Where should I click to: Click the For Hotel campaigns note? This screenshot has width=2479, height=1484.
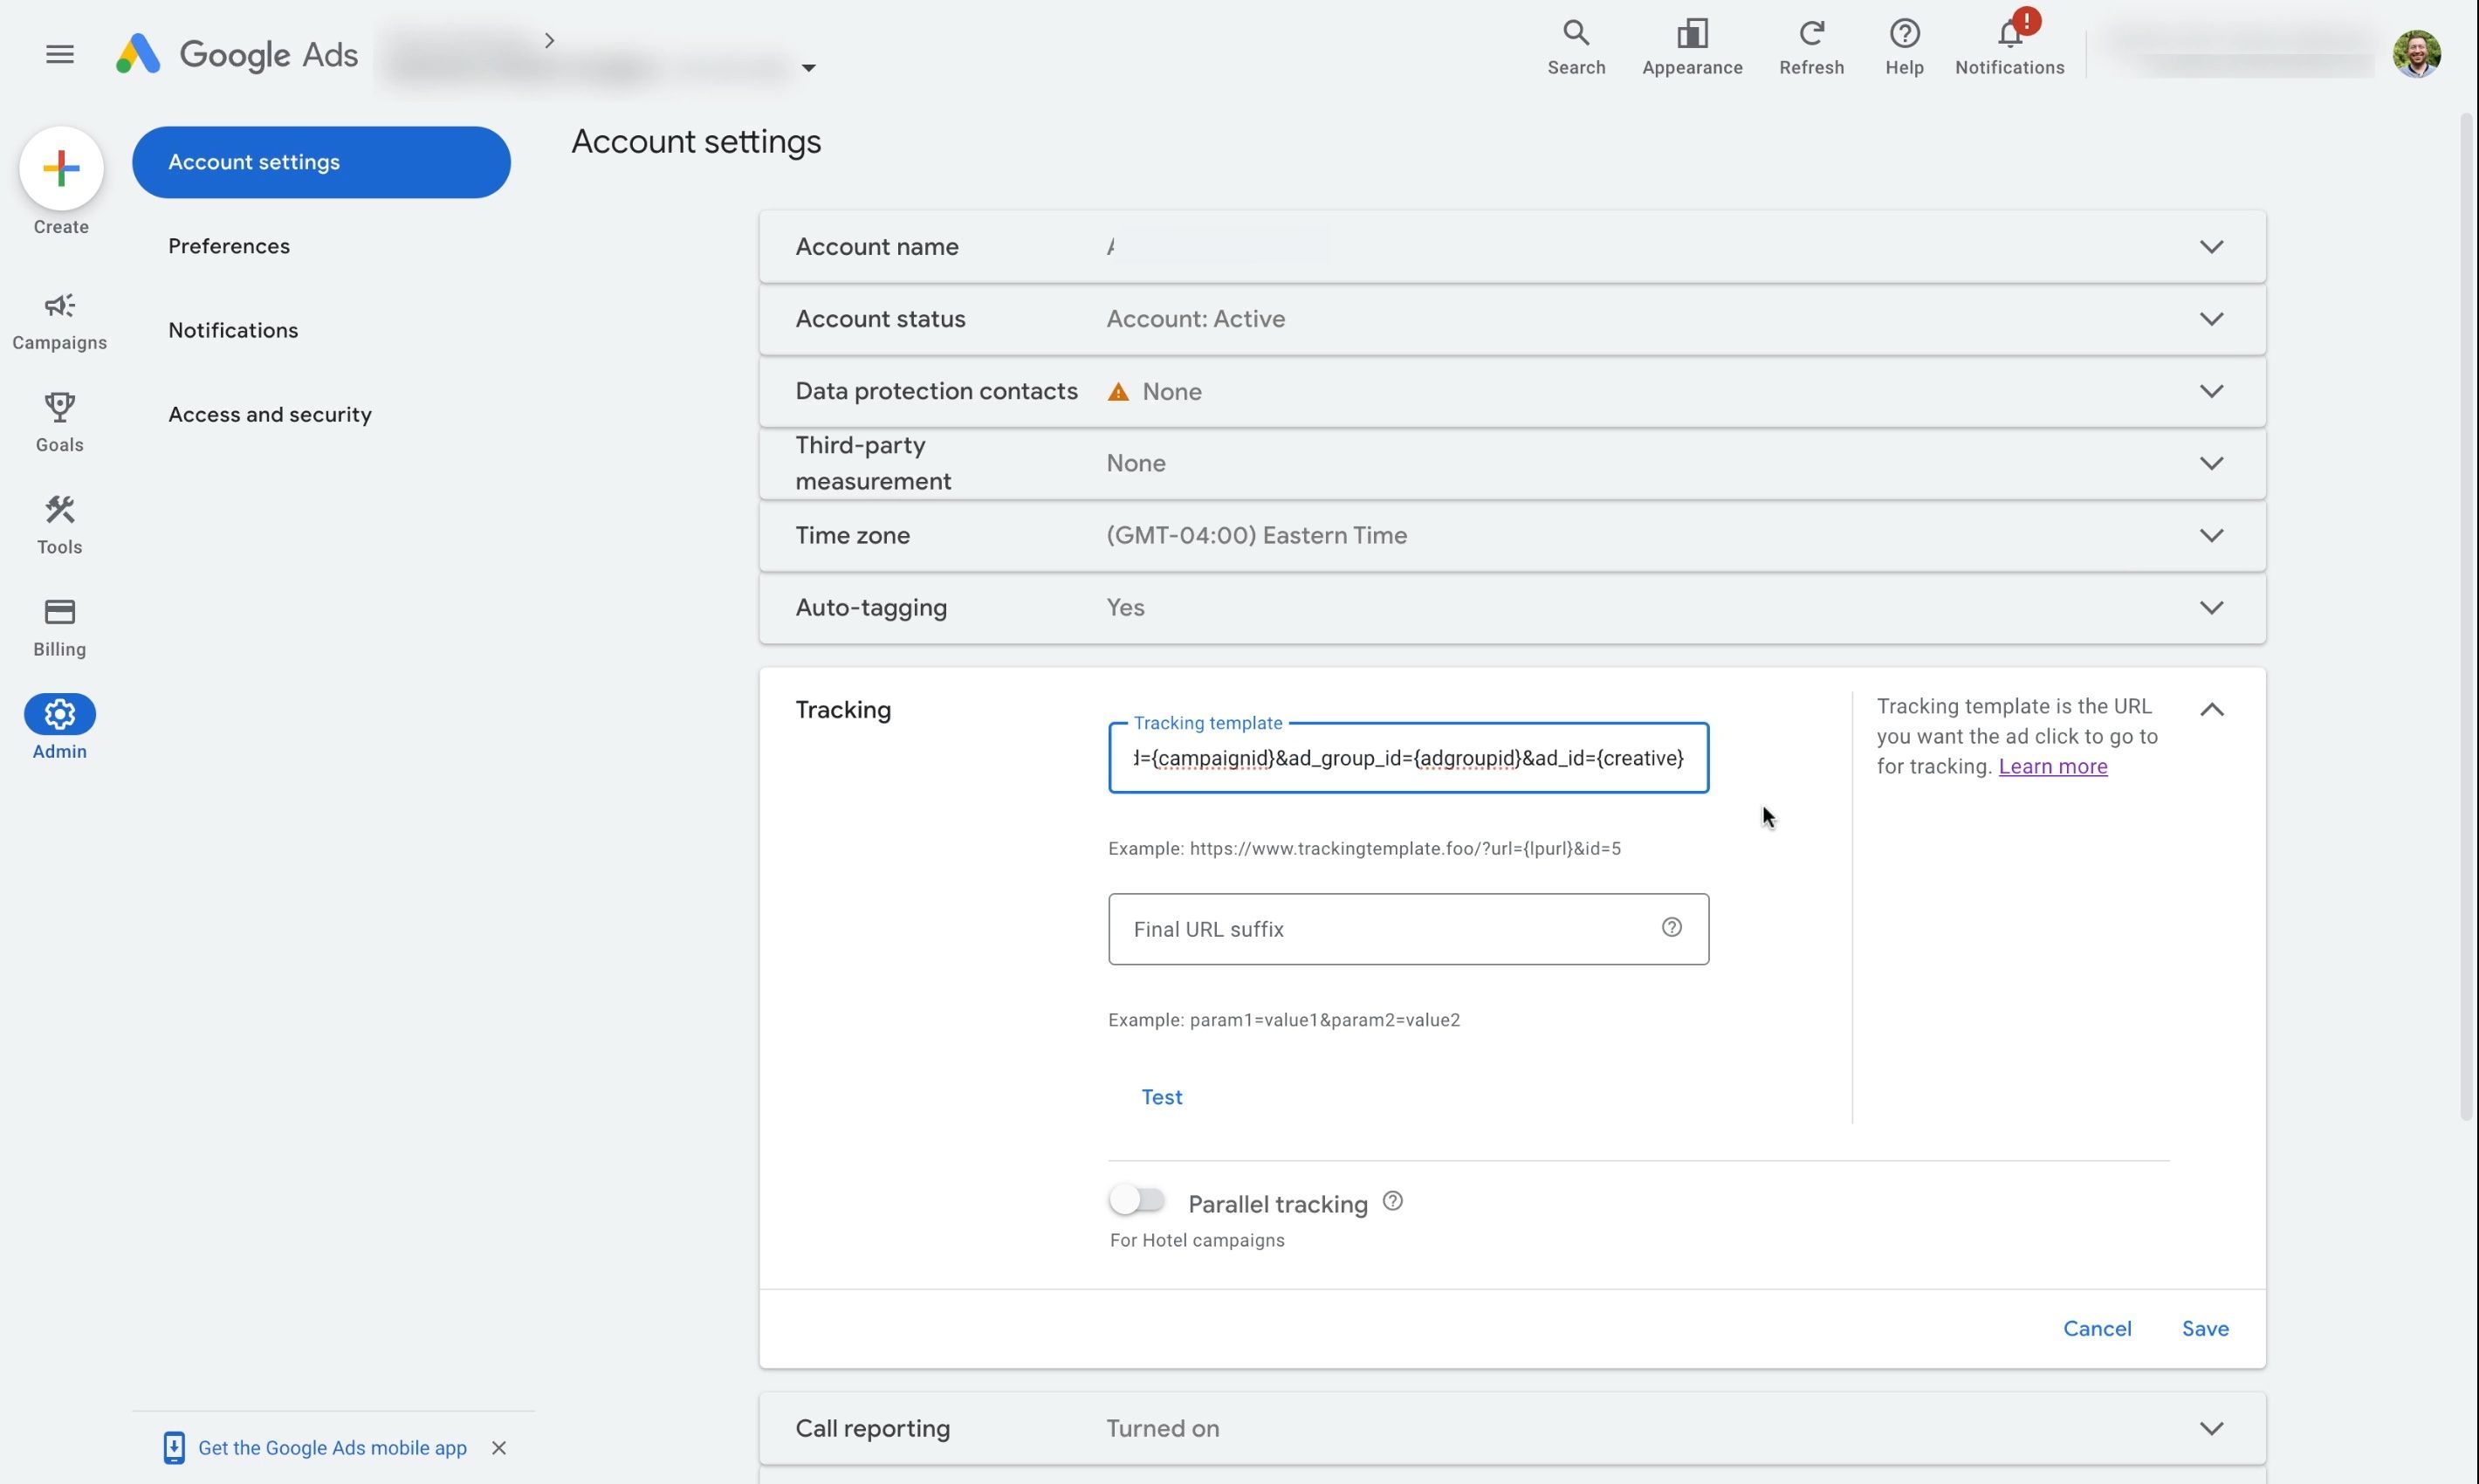[1197, 1240]
